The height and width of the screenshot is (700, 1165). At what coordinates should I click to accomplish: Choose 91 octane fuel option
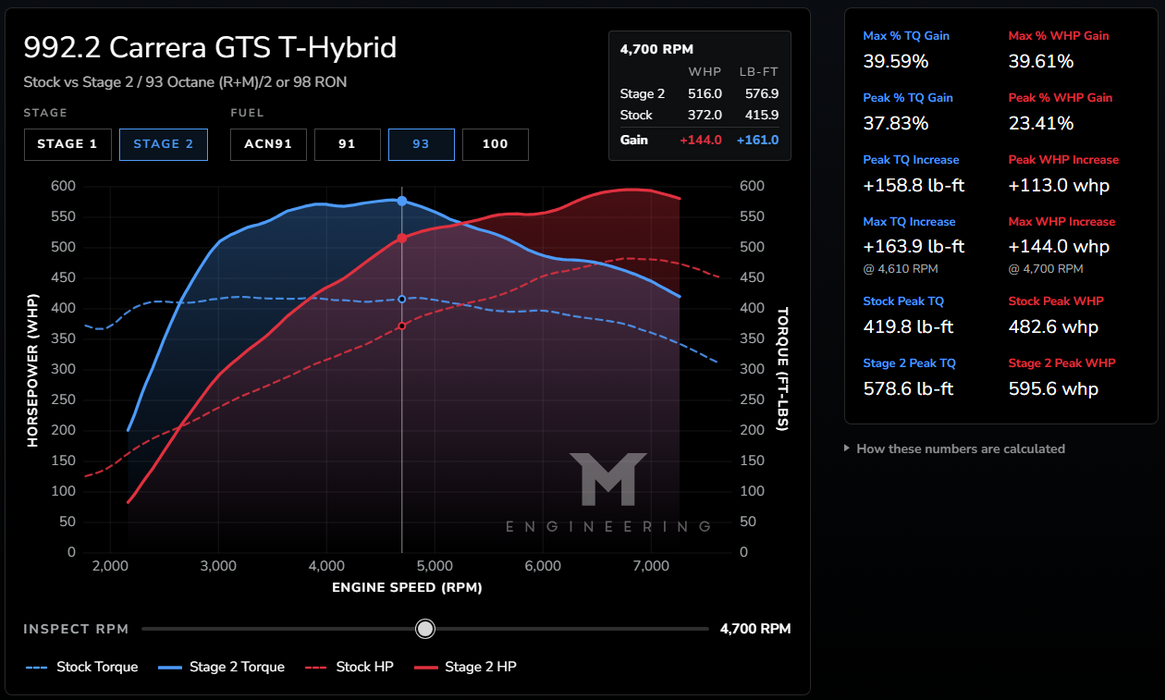[347, 144]
